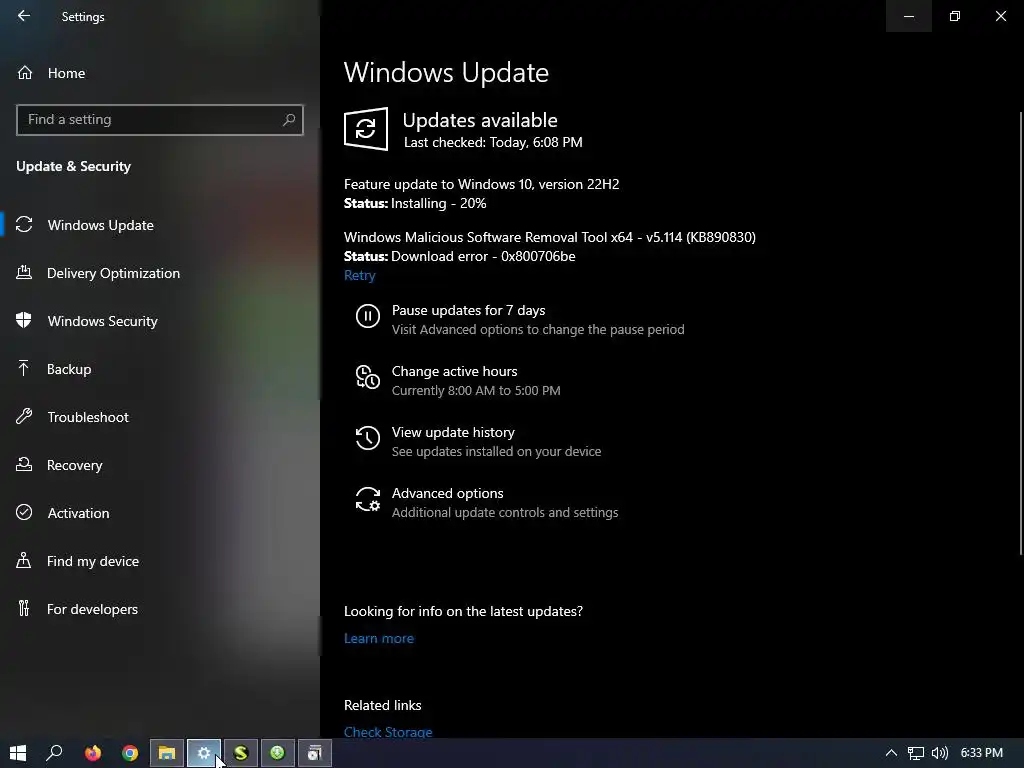Click the Recovery sidebar icon

coord(24,464)
